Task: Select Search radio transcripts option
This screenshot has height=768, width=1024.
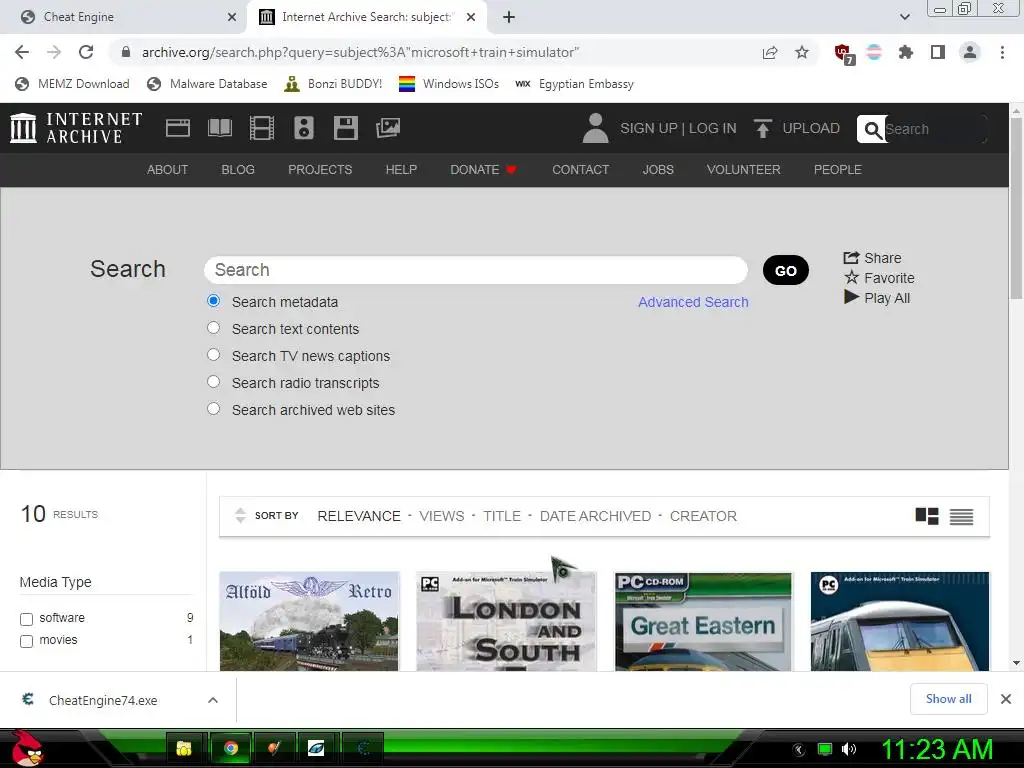Action: pyautogui.click(x=214, y=381)
